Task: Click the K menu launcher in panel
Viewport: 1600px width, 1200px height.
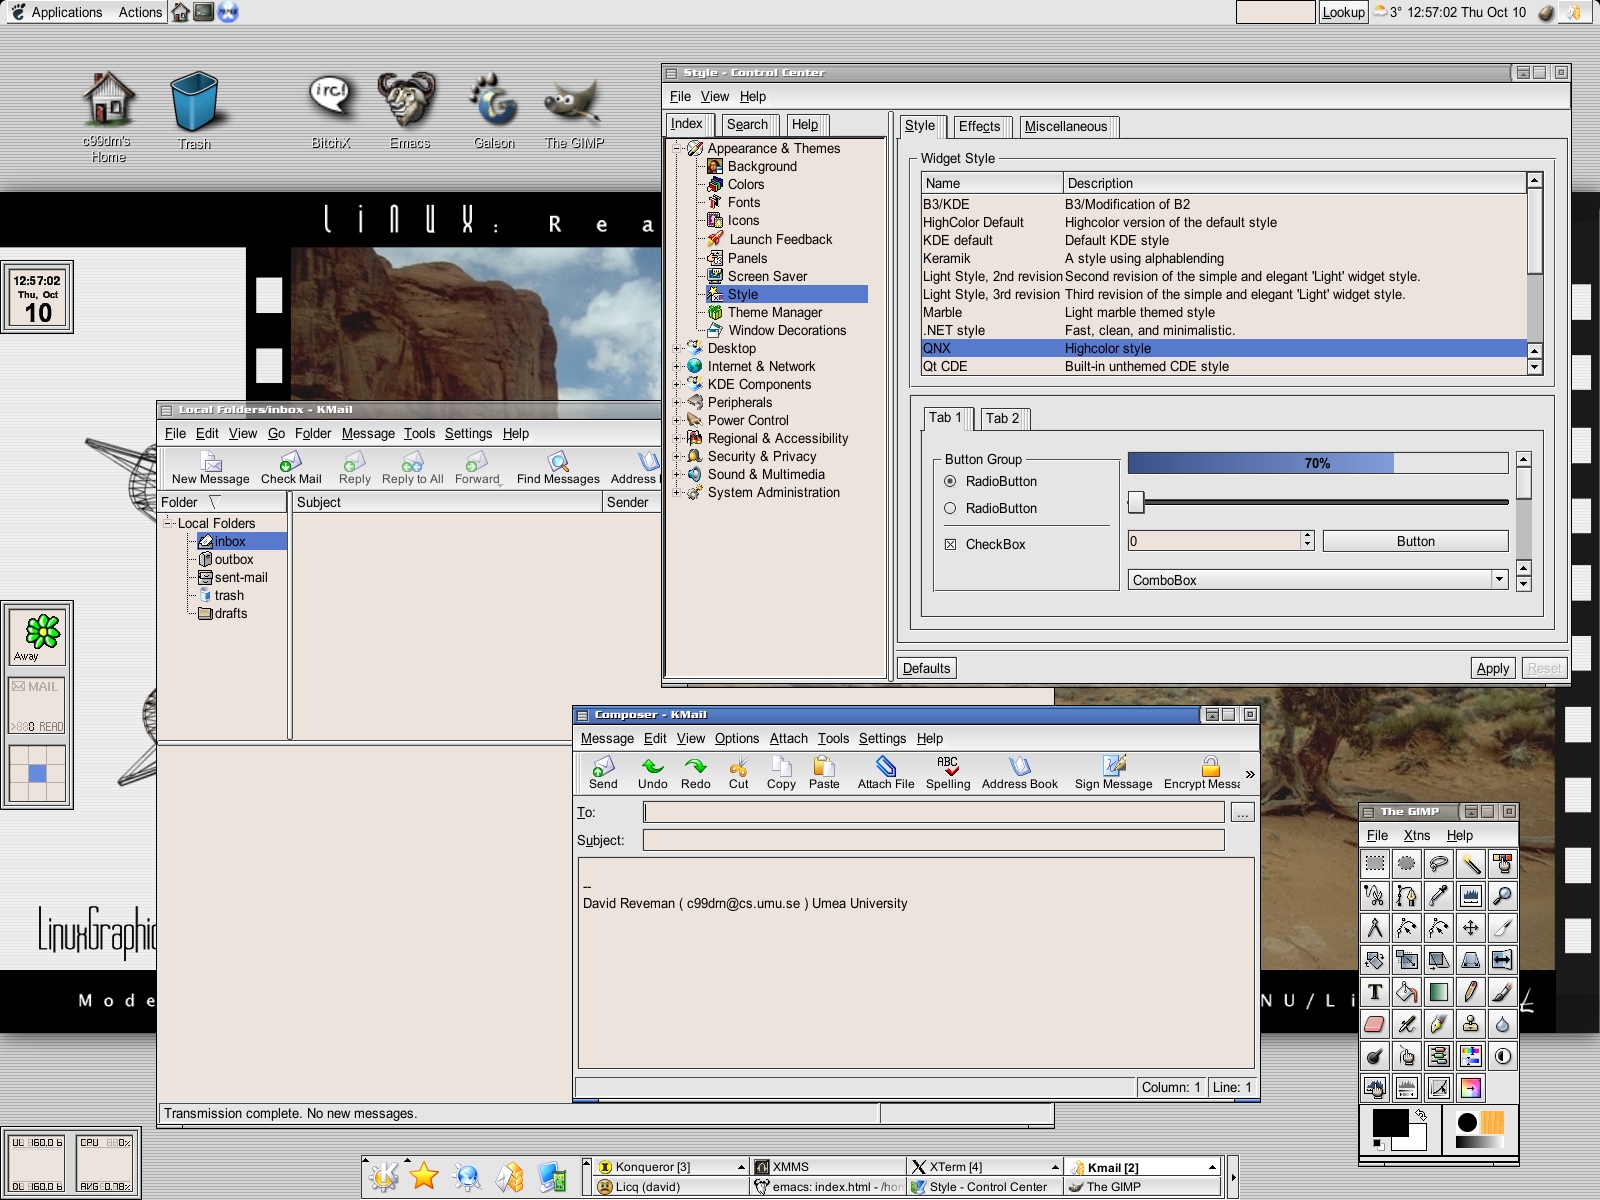Action: [x=384, y=1176]
